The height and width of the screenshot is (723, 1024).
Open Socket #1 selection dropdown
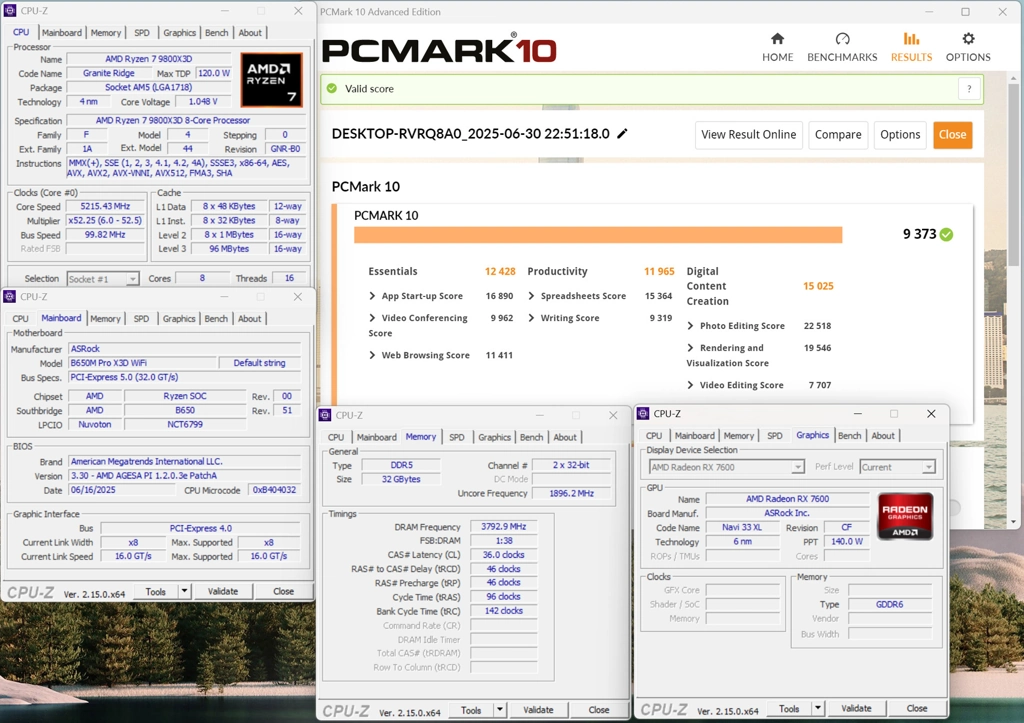coord(103,279)
